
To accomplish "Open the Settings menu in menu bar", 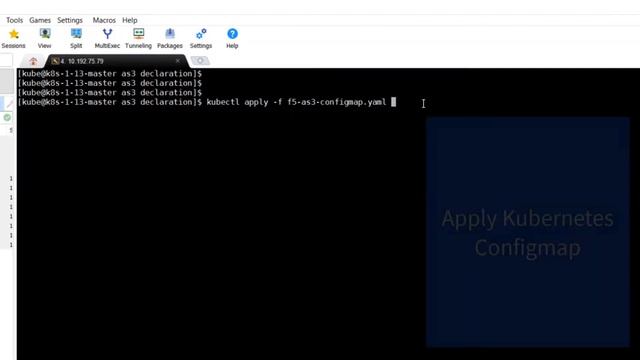I will pos(70,20).
